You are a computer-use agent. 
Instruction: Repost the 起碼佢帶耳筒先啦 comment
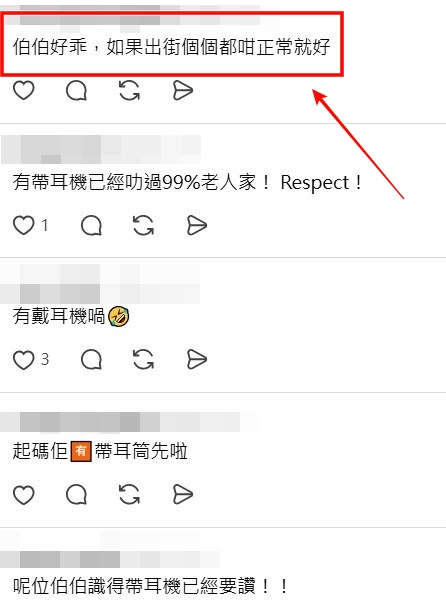coord(129,494)
